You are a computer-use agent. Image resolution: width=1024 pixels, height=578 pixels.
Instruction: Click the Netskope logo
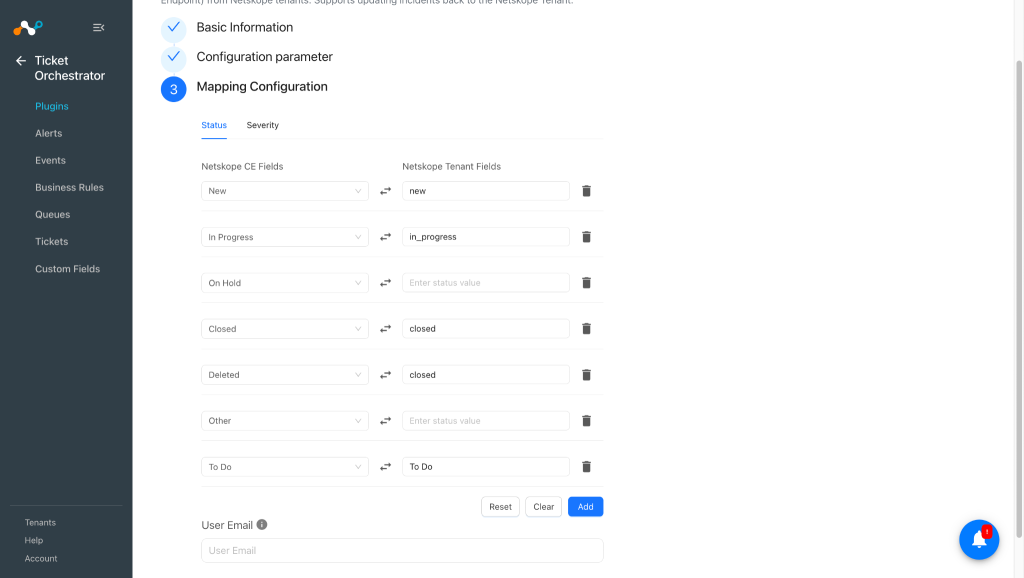pyautogui.click(x=28, y=27)
